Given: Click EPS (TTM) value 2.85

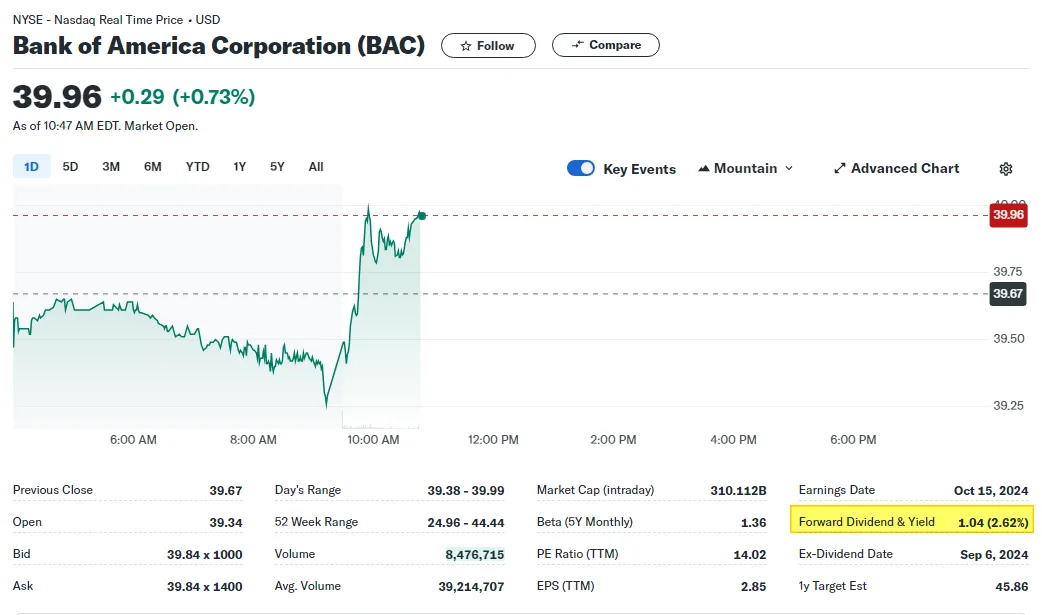Looking at the screenshot, I should [754, 586].
